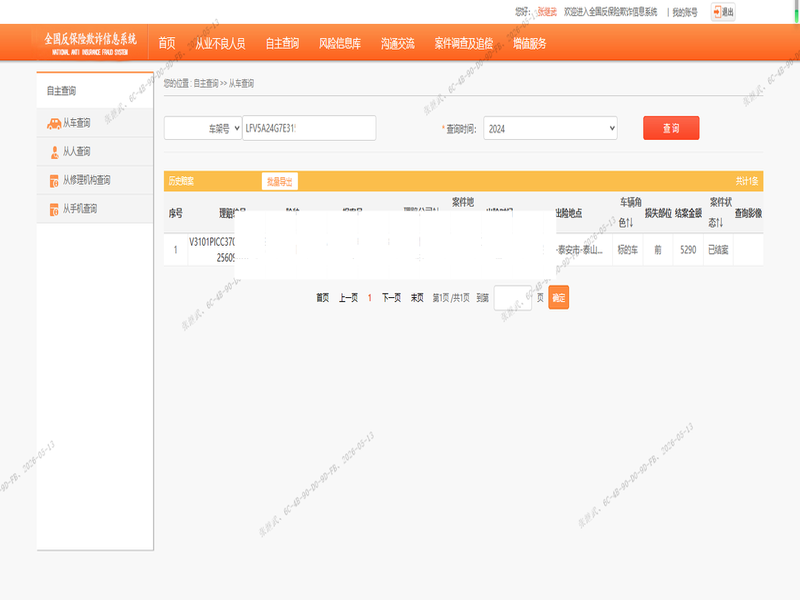This screenshot has height=600, width=800.
Task: Go to 首页 in pagination
Action: [322, 297]
